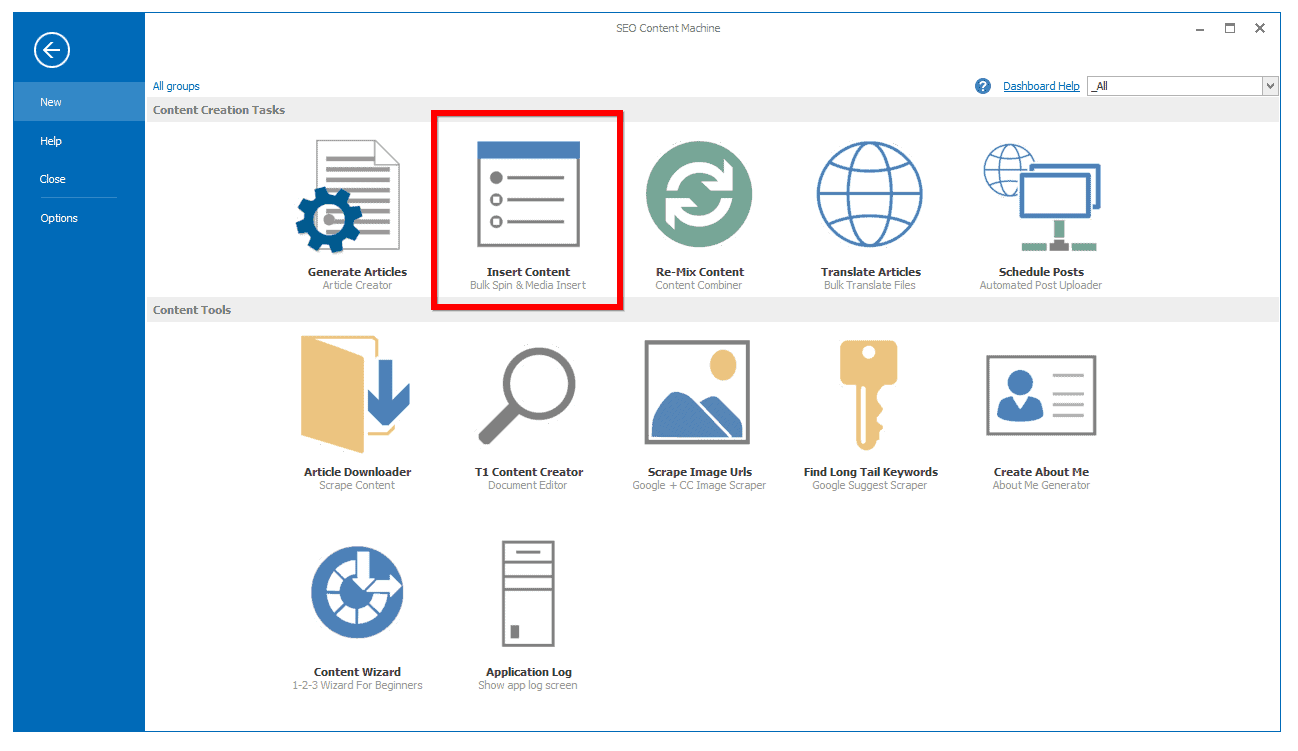Click the group filter input field
1298x751 pixels.
(1175, 86)
